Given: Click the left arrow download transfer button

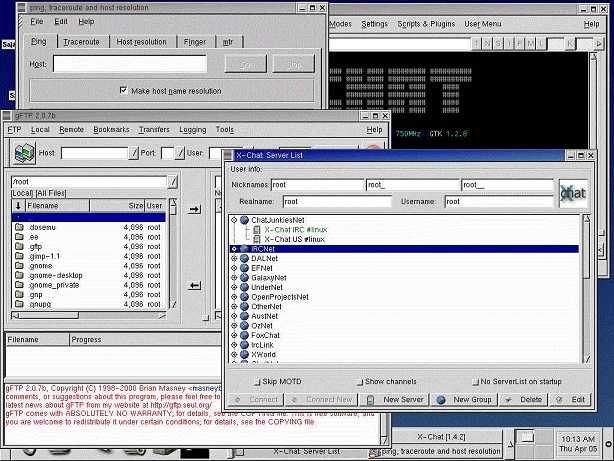Looking at the screenshot, I should [x=196, y=285].
